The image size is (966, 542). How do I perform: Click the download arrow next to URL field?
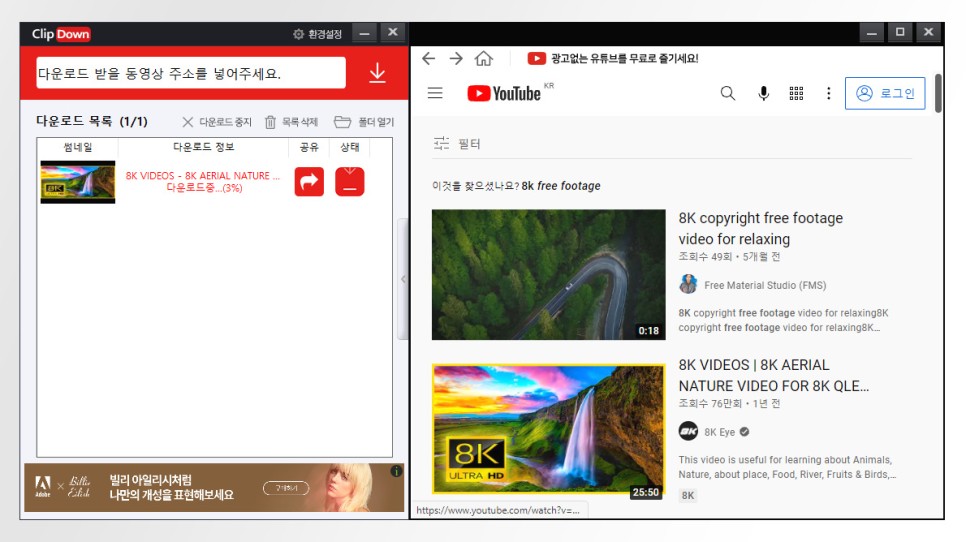coord(377,73)
